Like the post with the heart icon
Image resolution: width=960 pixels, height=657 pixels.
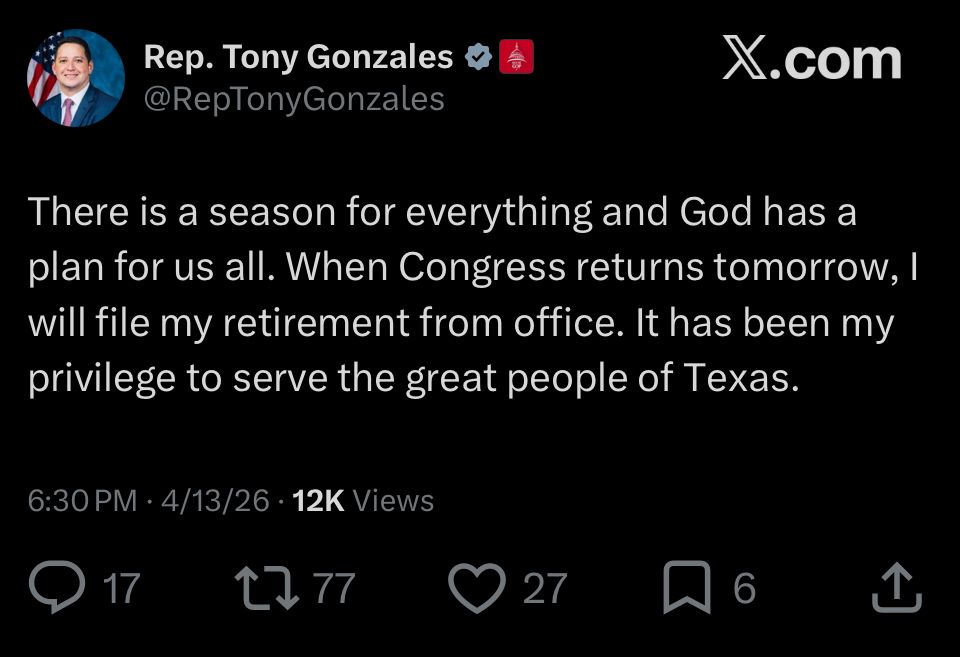point(476,588)
